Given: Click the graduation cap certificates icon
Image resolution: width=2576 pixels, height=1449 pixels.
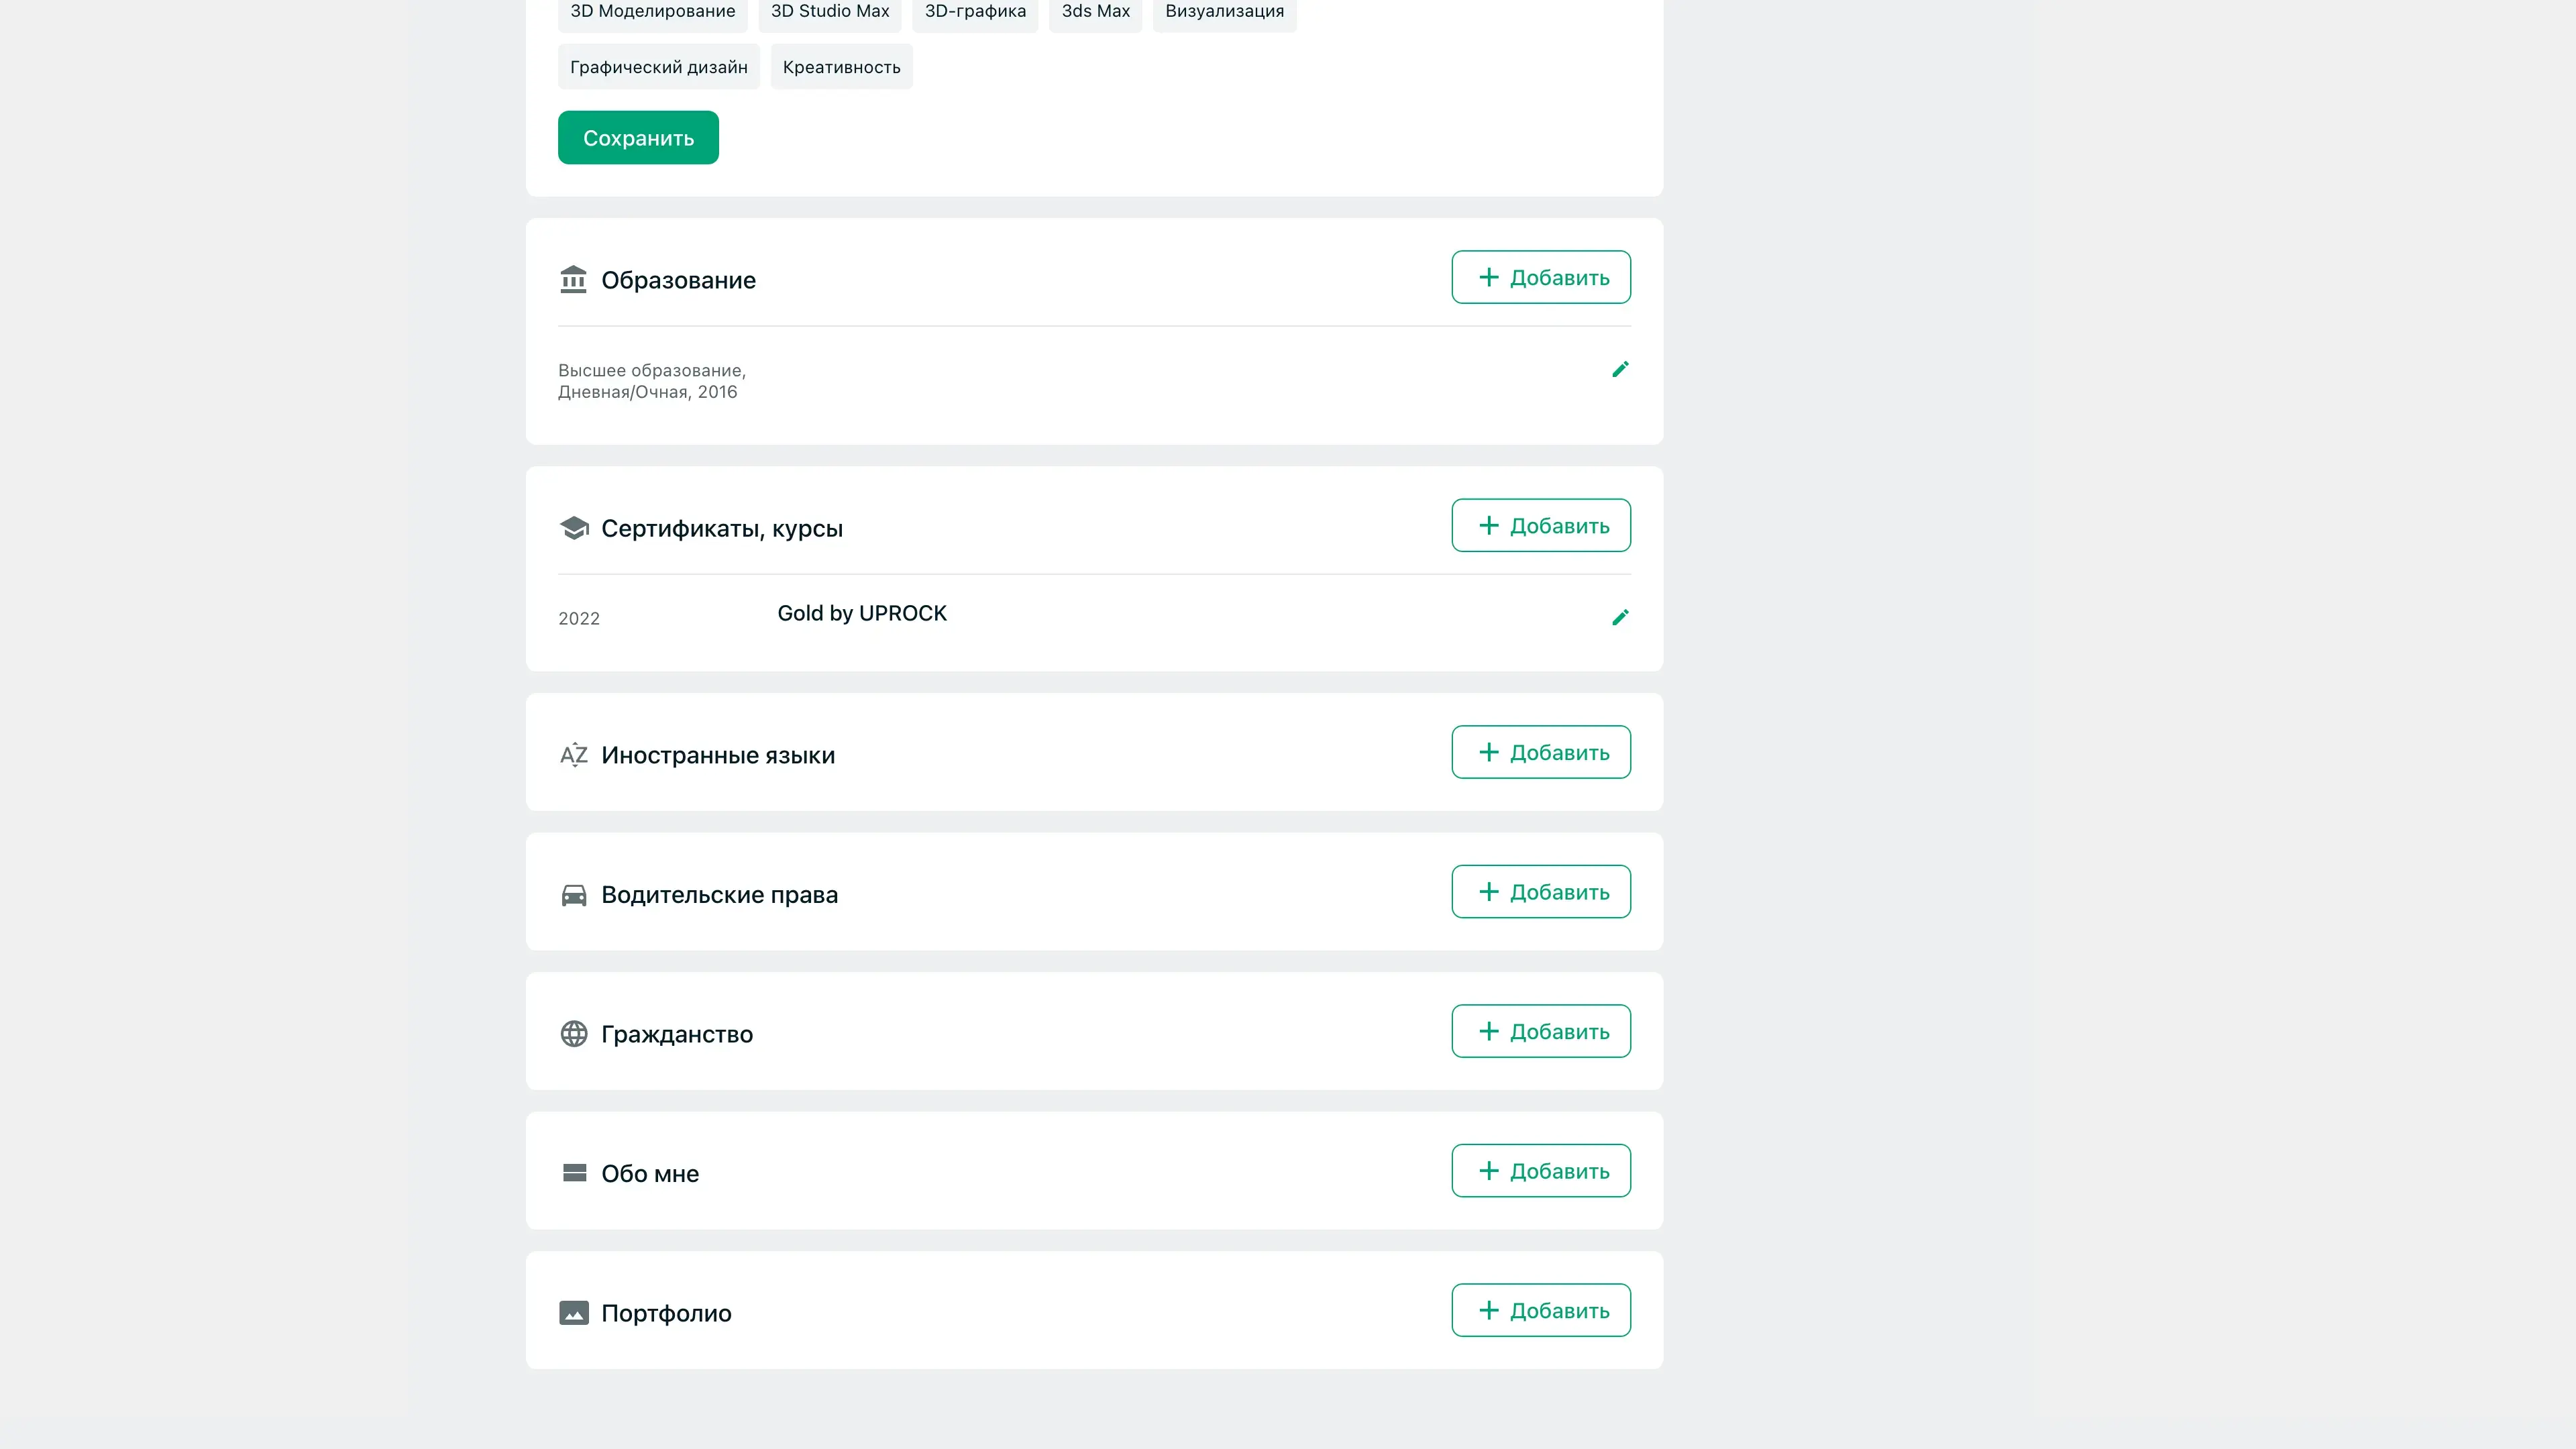Looking at the screenshot, I should [573, 528].
